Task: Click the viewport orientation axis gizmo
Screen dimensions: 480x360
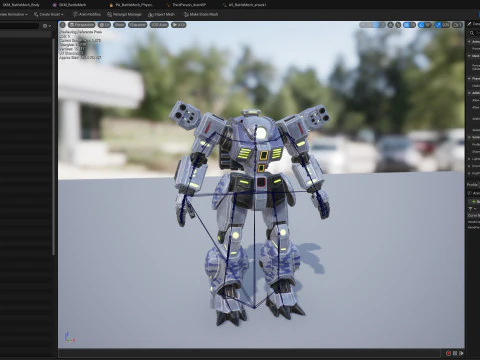Action: click(x=69, y=337)
